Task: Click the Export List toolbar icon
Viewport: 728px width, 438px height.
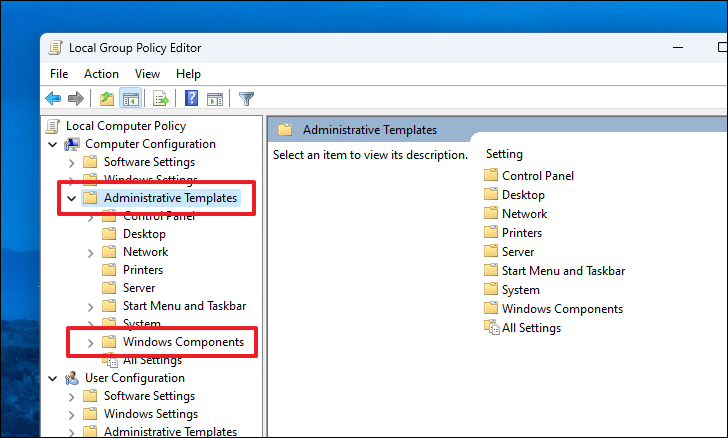Action: [161, 98]
